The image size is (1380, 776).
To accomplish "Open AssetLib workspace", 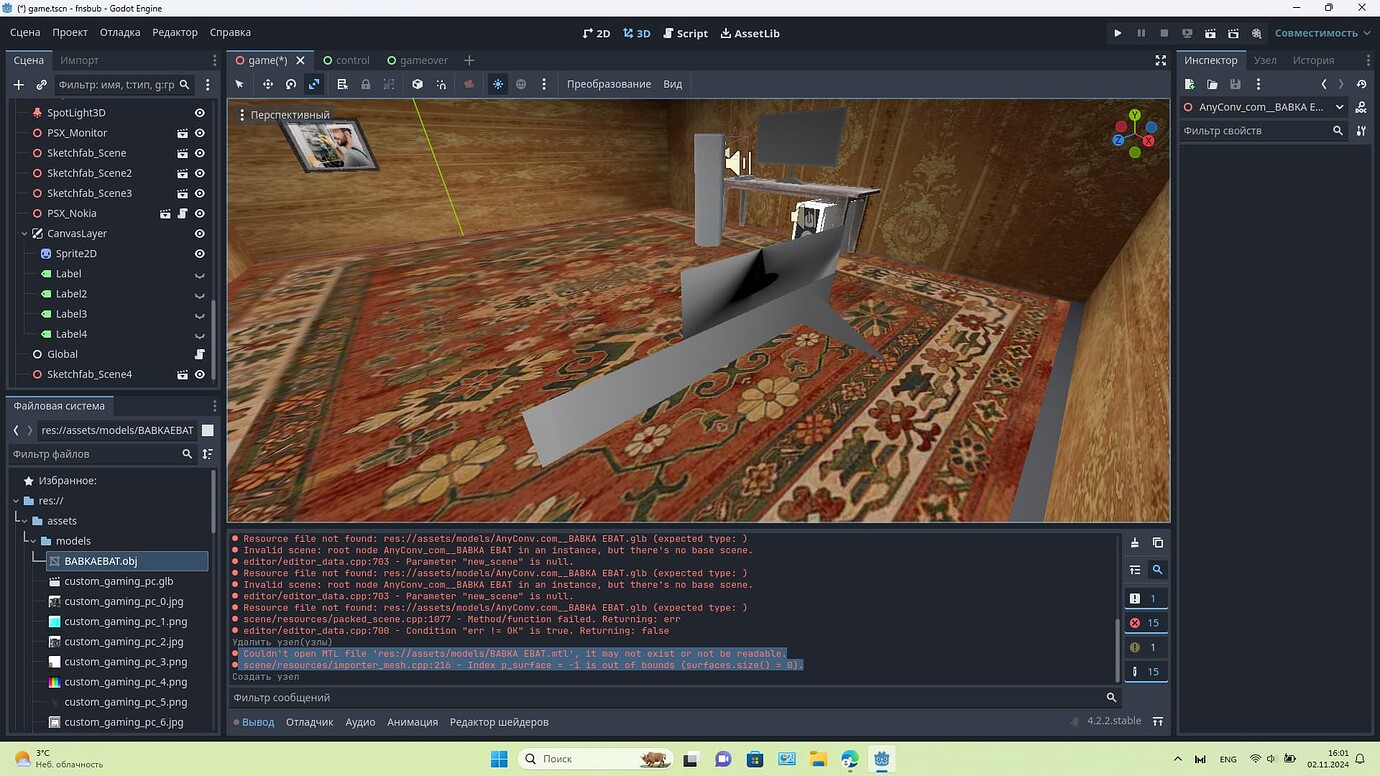I will click(x=750, y=33).
